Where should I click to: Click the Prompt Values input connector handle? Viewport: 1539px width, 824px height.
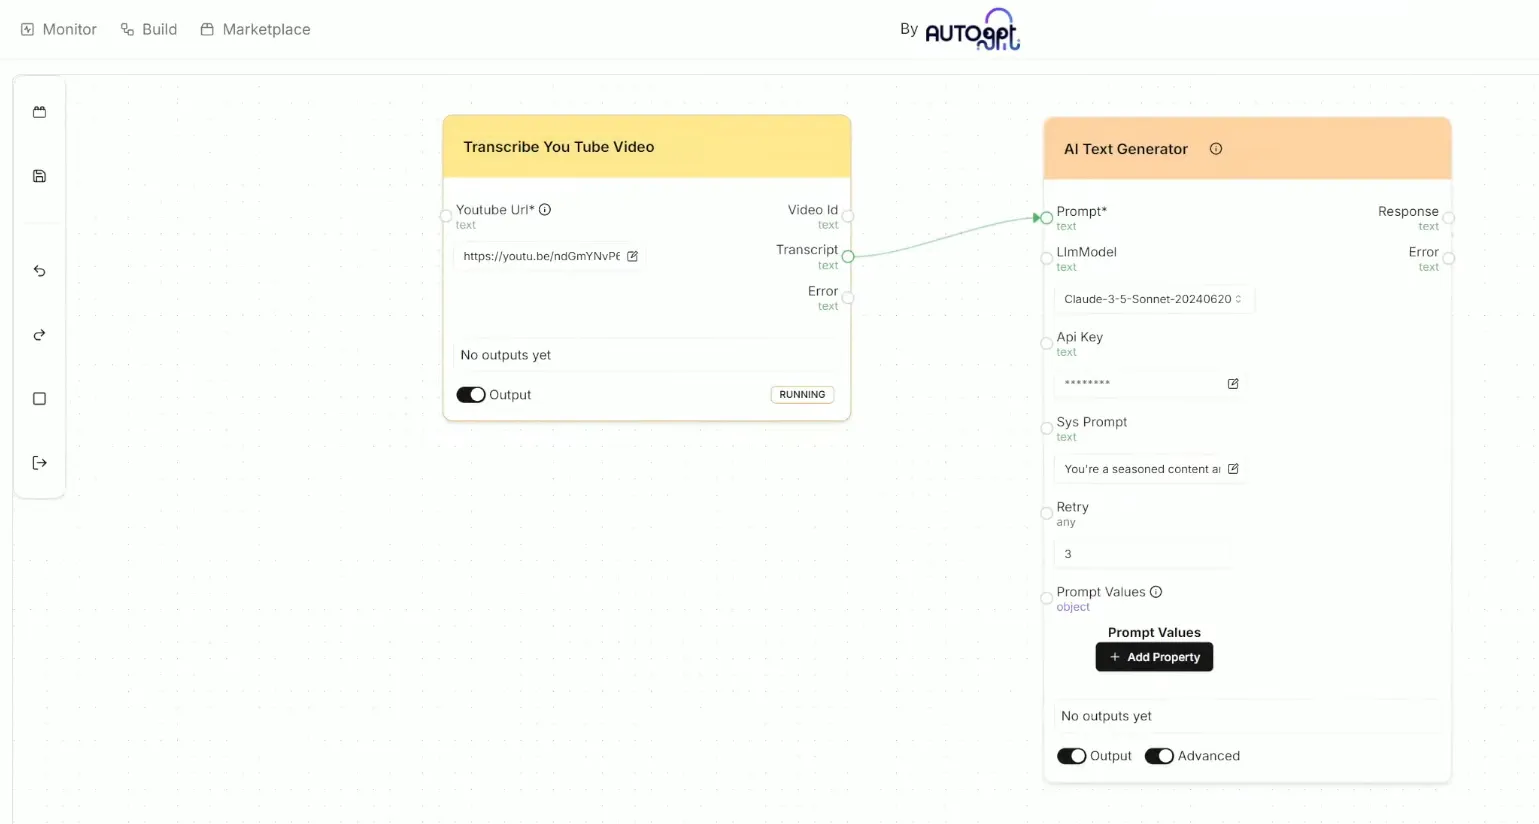click(1046, 598)
